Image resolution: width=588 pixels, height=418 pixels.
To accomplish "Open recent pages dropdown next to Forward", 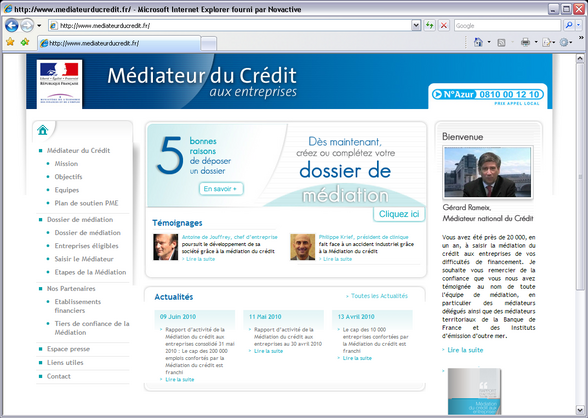I will point(39,25).
